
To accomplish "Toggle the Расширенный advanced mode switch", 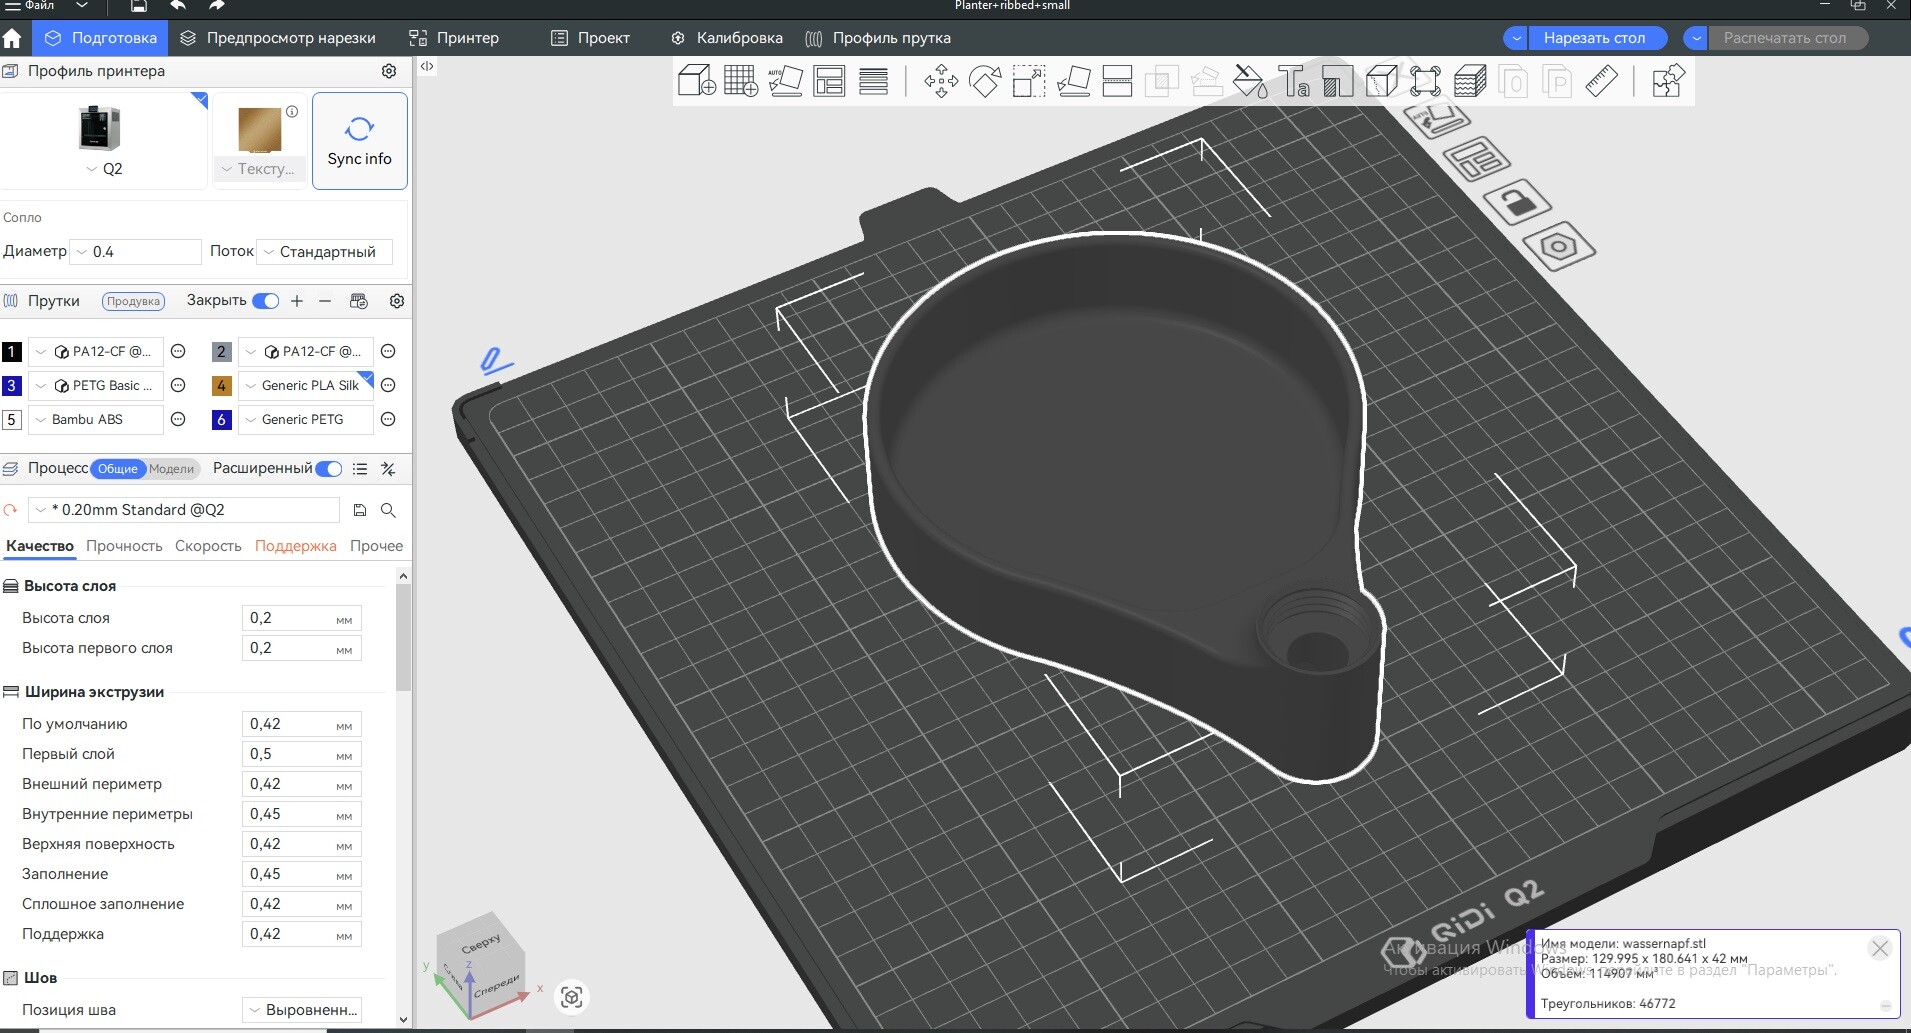I will click(x=328, y=469).
